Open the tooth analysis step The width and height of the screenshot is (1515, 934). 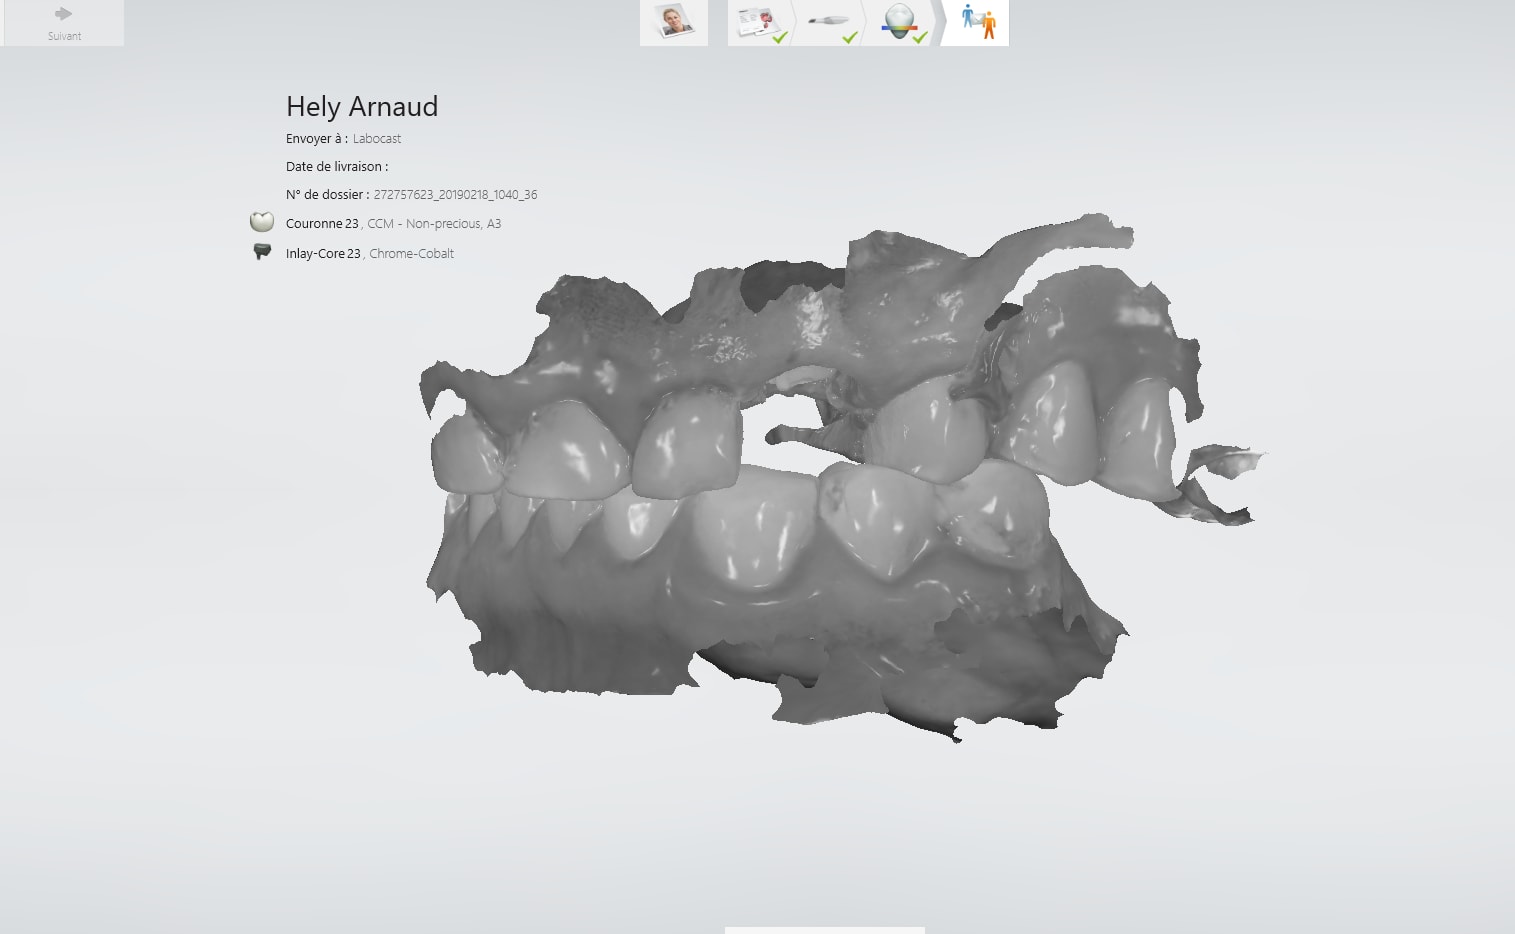pyautogui.click(x=899, y=22)
